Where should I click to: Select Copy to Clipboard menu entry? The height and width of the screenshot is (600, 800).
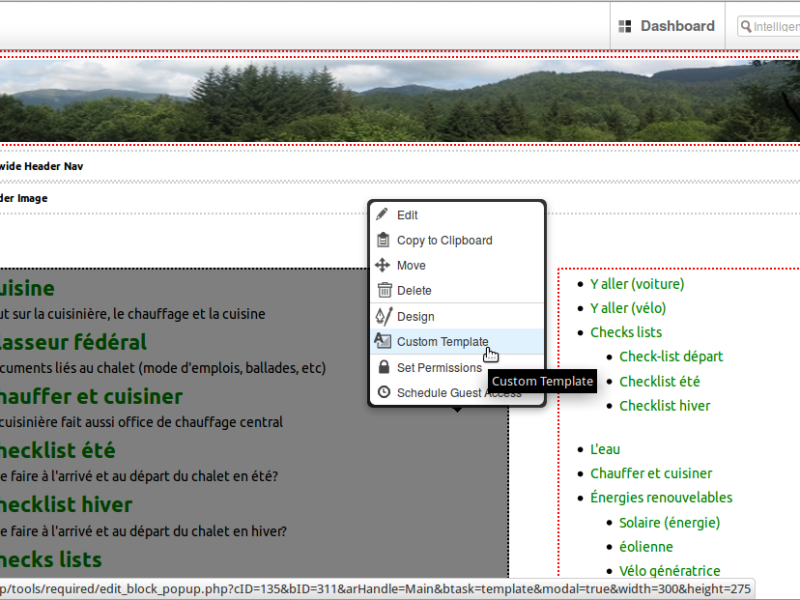coord(457,240)
